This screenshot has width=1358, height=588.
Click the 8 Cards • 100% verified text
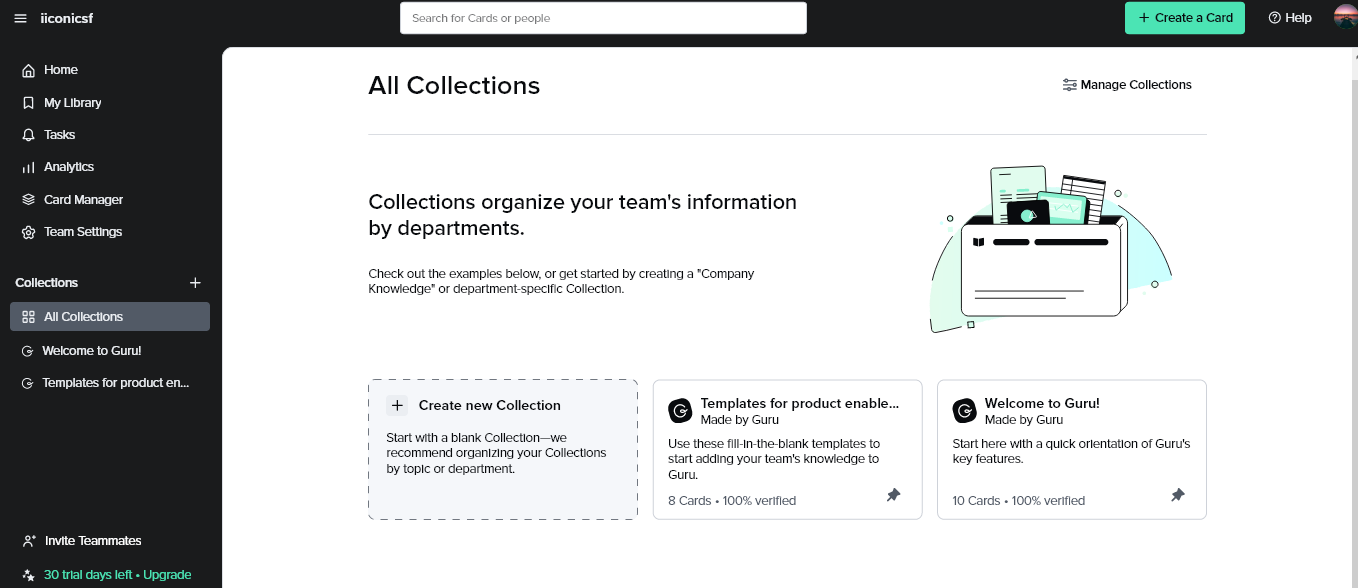pyautogui.click(x=732, y=501)
